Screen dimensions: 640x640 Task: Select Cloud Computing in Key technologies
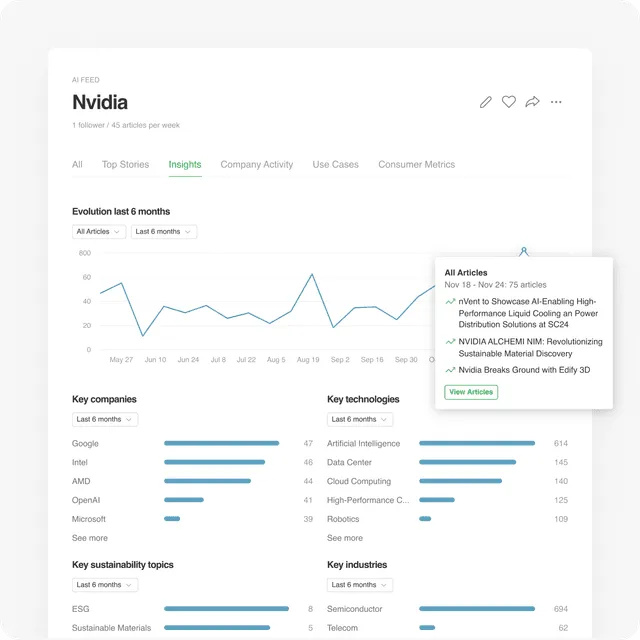[x=359, y=481]
